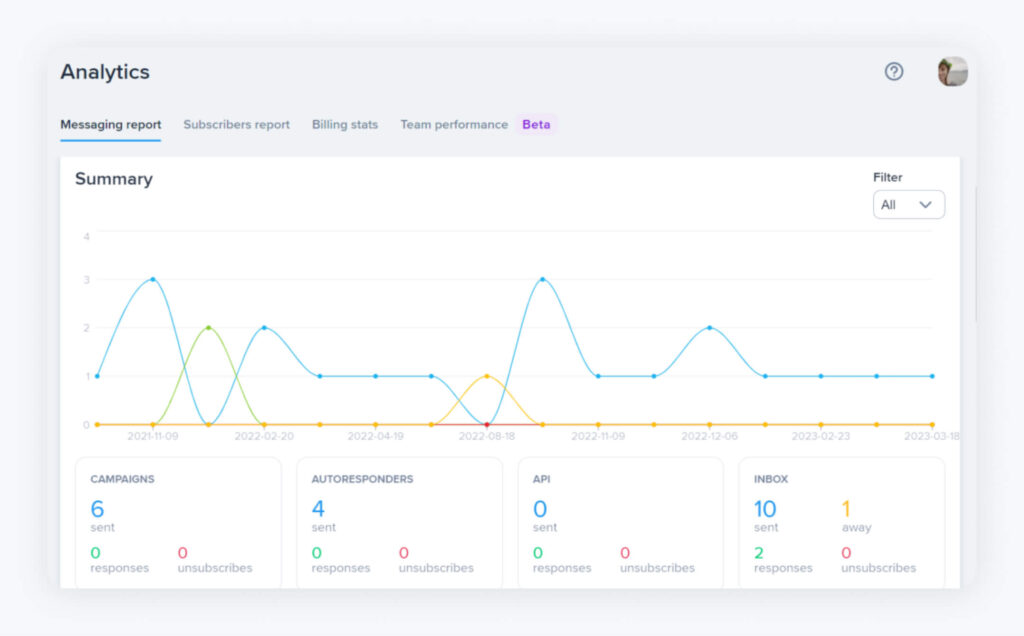This screenshot has height=636, width=1024.
Task: Click the blue bump around 2022-12-06
Action: pos(710,327)
